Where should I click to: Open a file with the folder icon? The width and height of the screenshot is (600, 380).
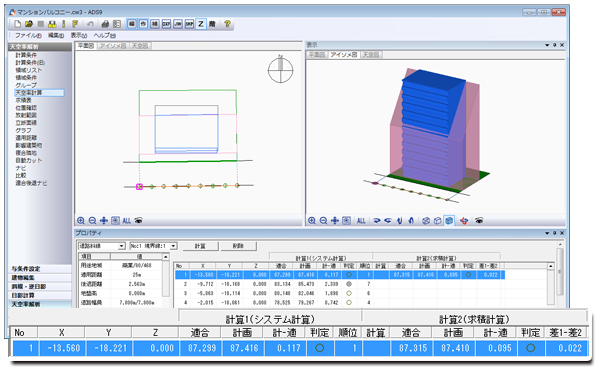point(29,24)
